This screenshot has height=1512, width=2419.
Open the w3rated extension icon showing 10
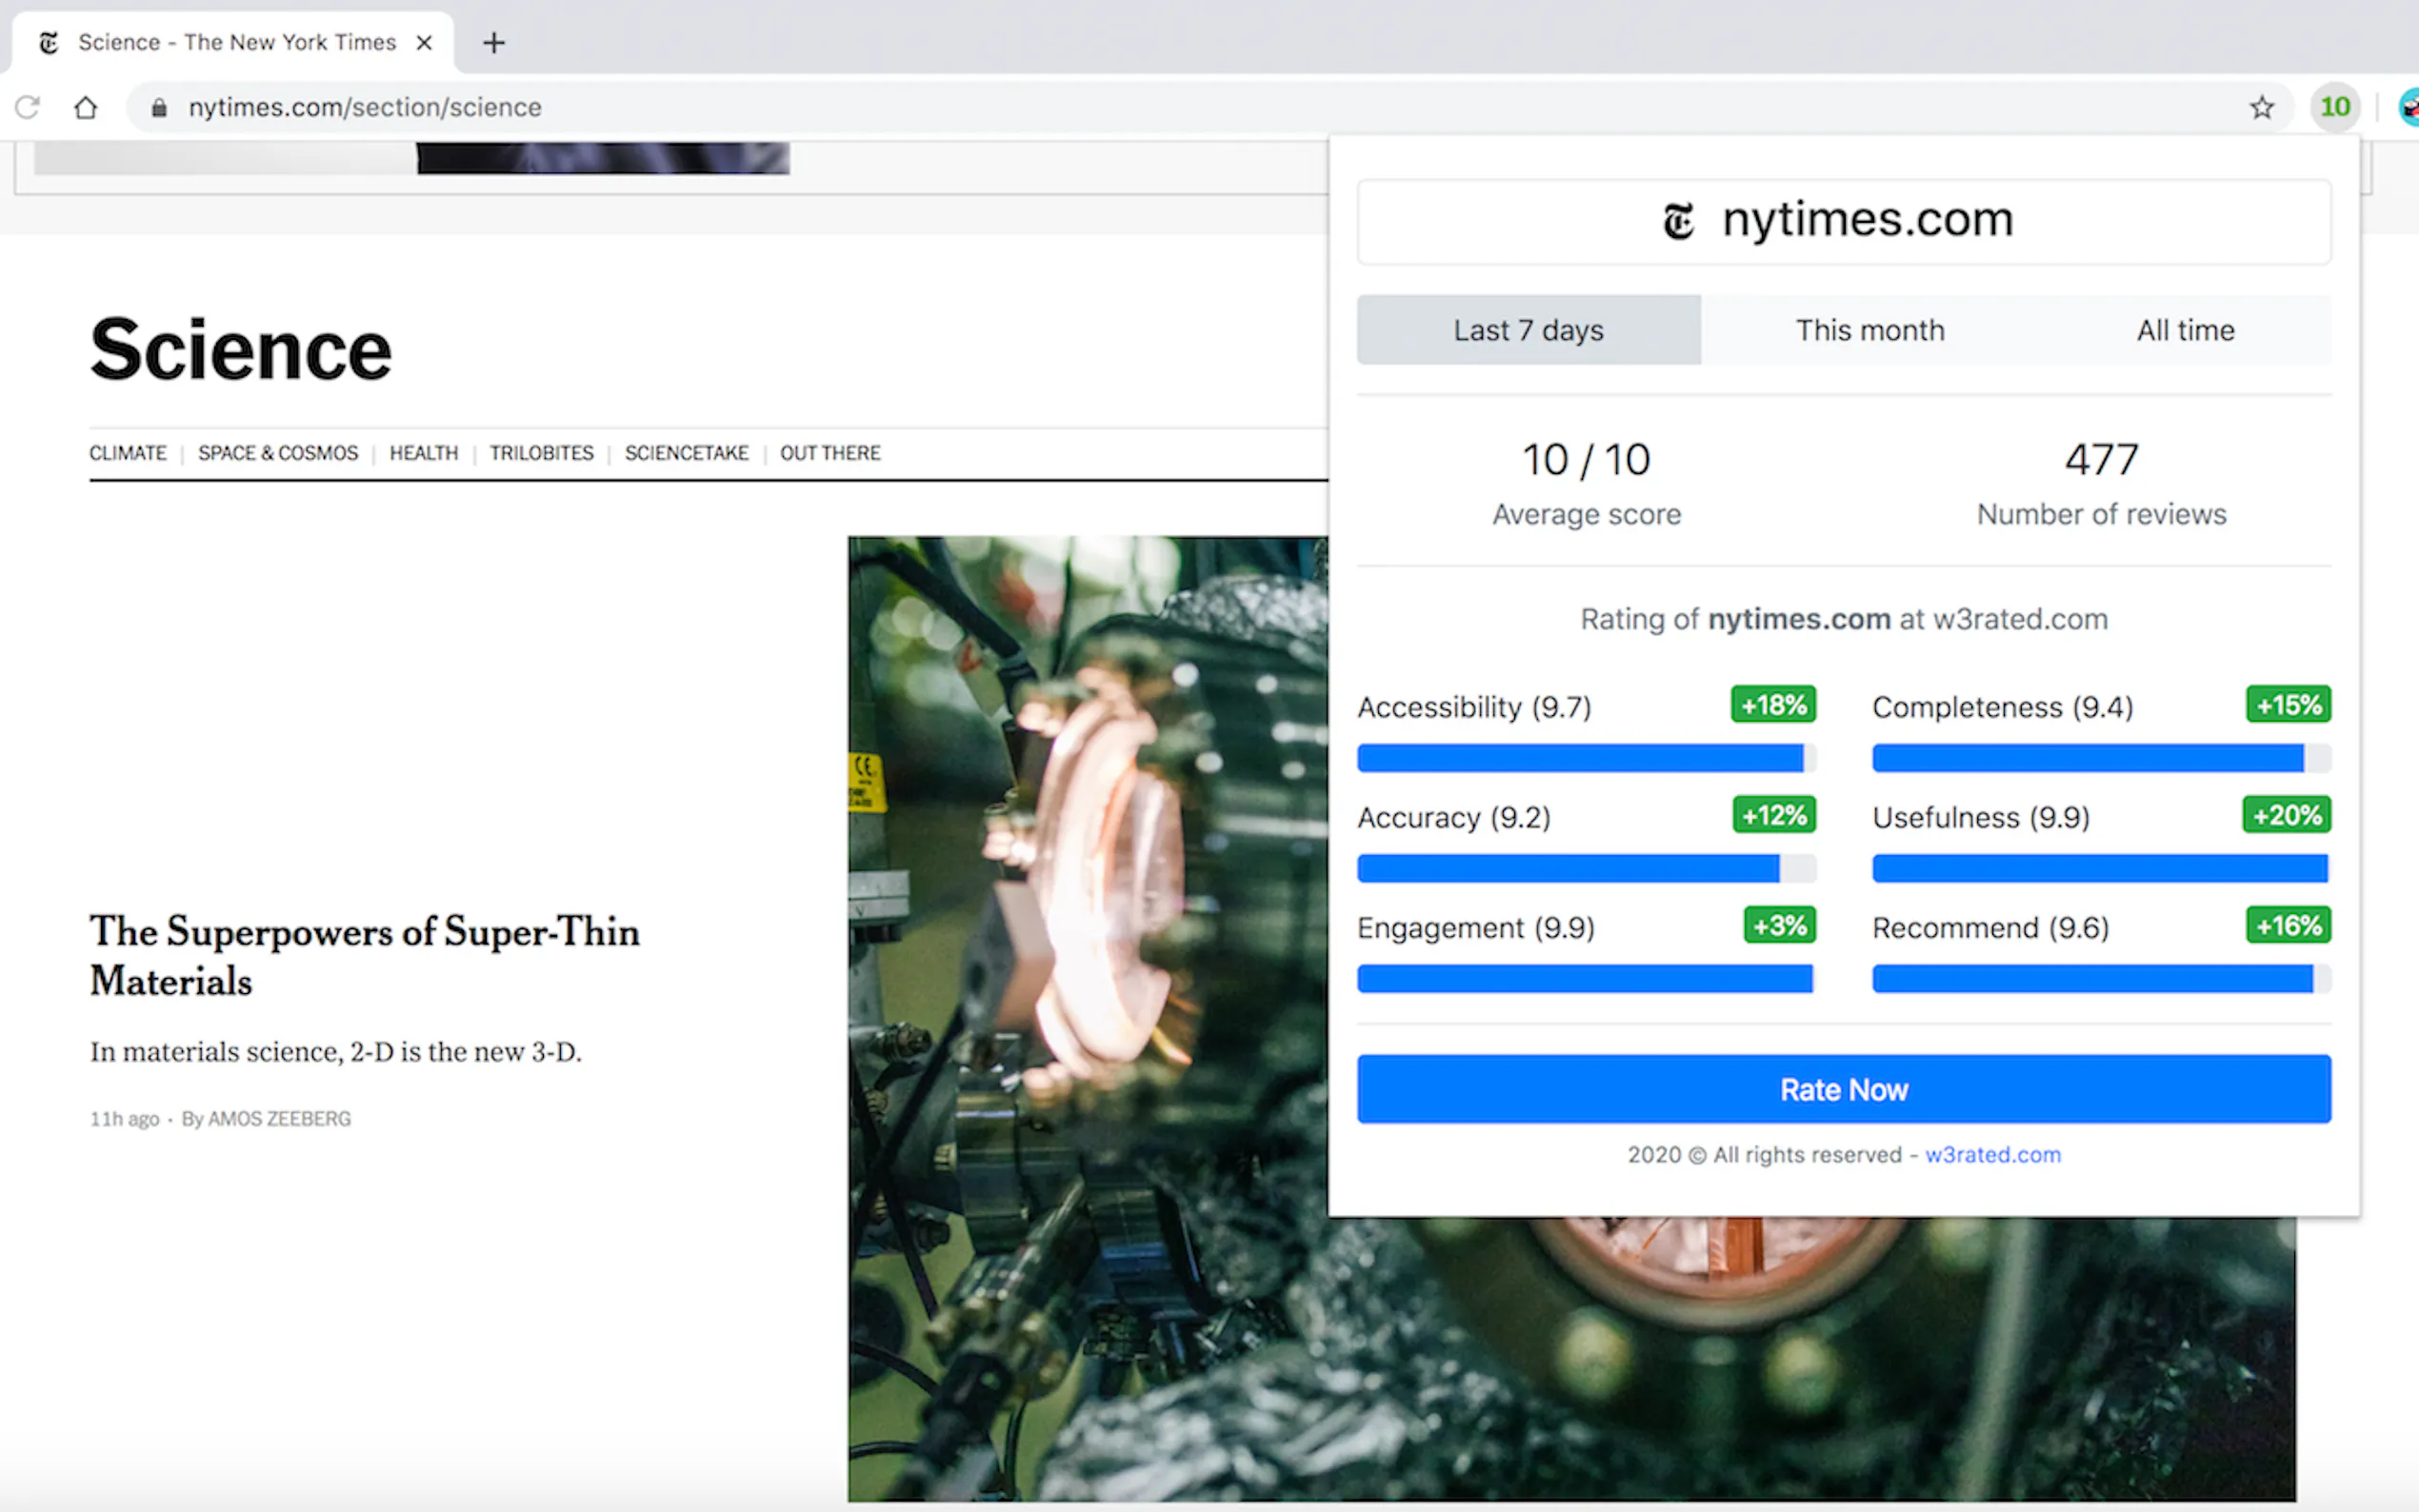(x=2335, y=107)
